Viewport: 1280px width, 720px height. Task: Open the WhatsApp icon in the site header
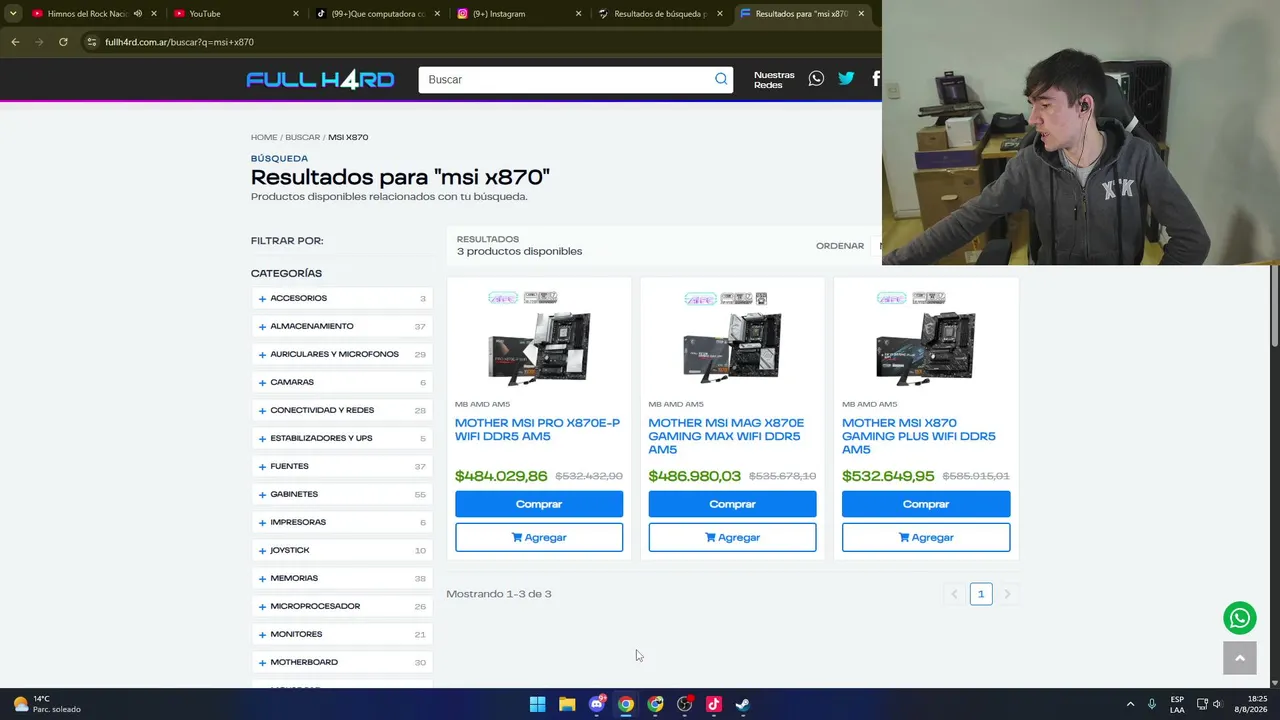tap(816, 79)
